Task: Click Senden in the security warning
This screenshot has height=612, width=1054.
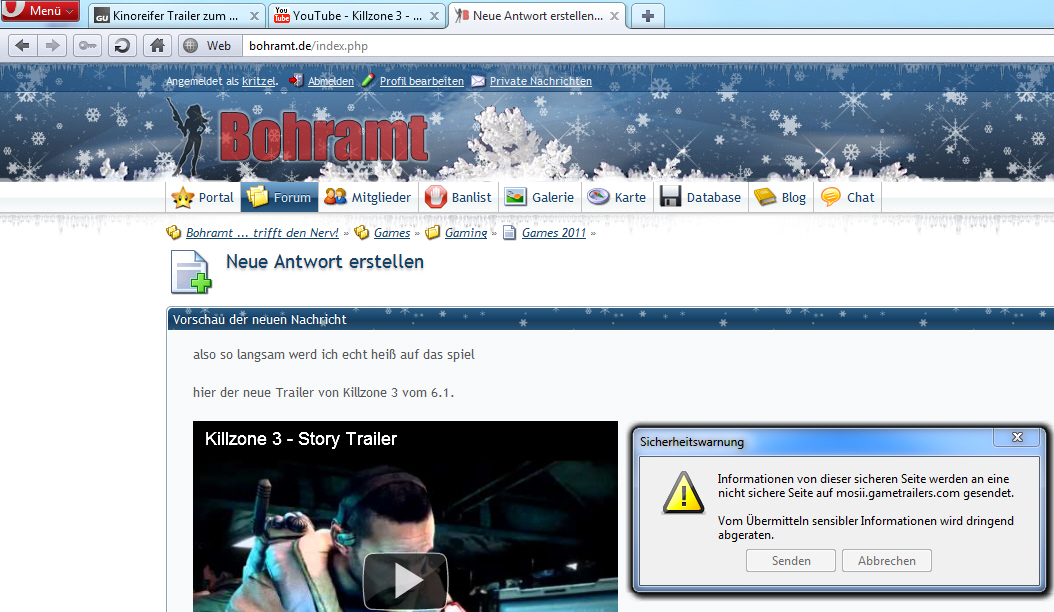Action: pos(791,561)
